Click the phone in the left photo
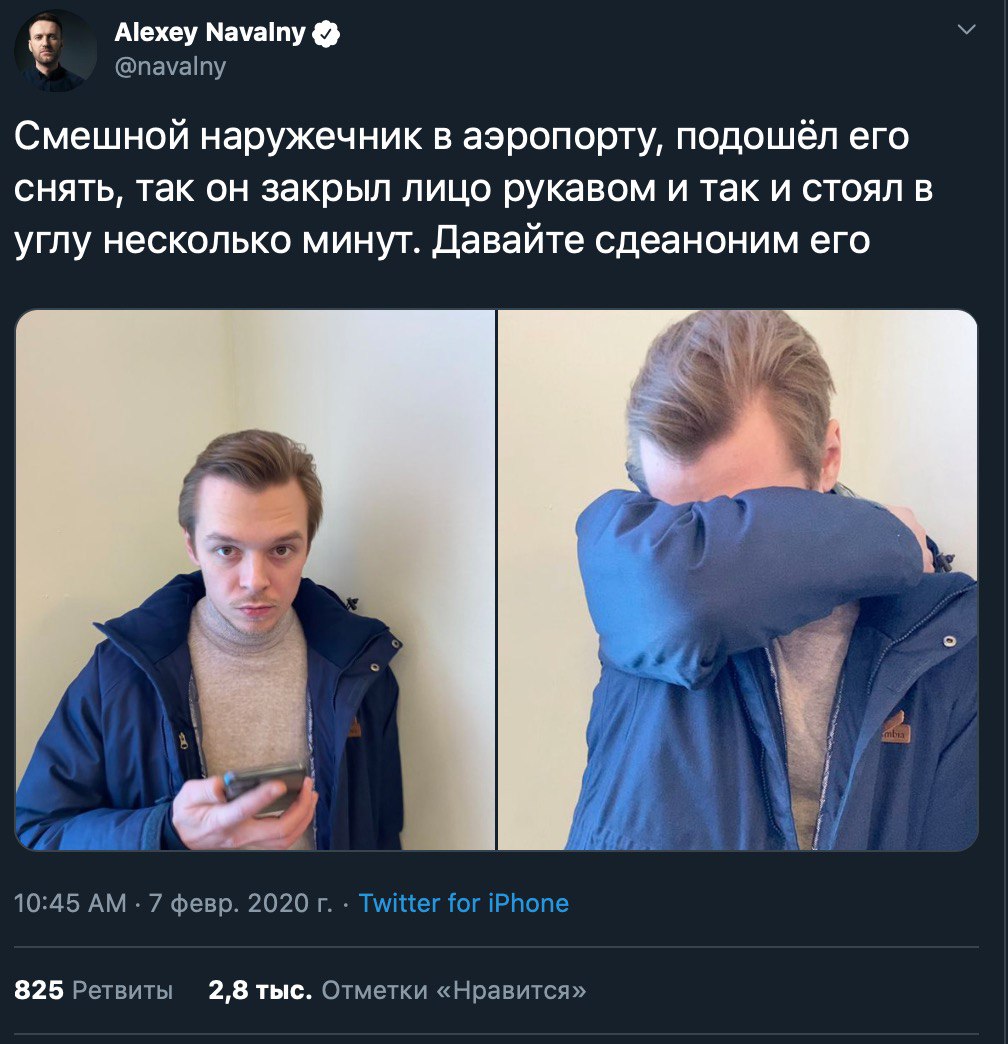This screenshot has height=1044, width=1008. (265, 790)
